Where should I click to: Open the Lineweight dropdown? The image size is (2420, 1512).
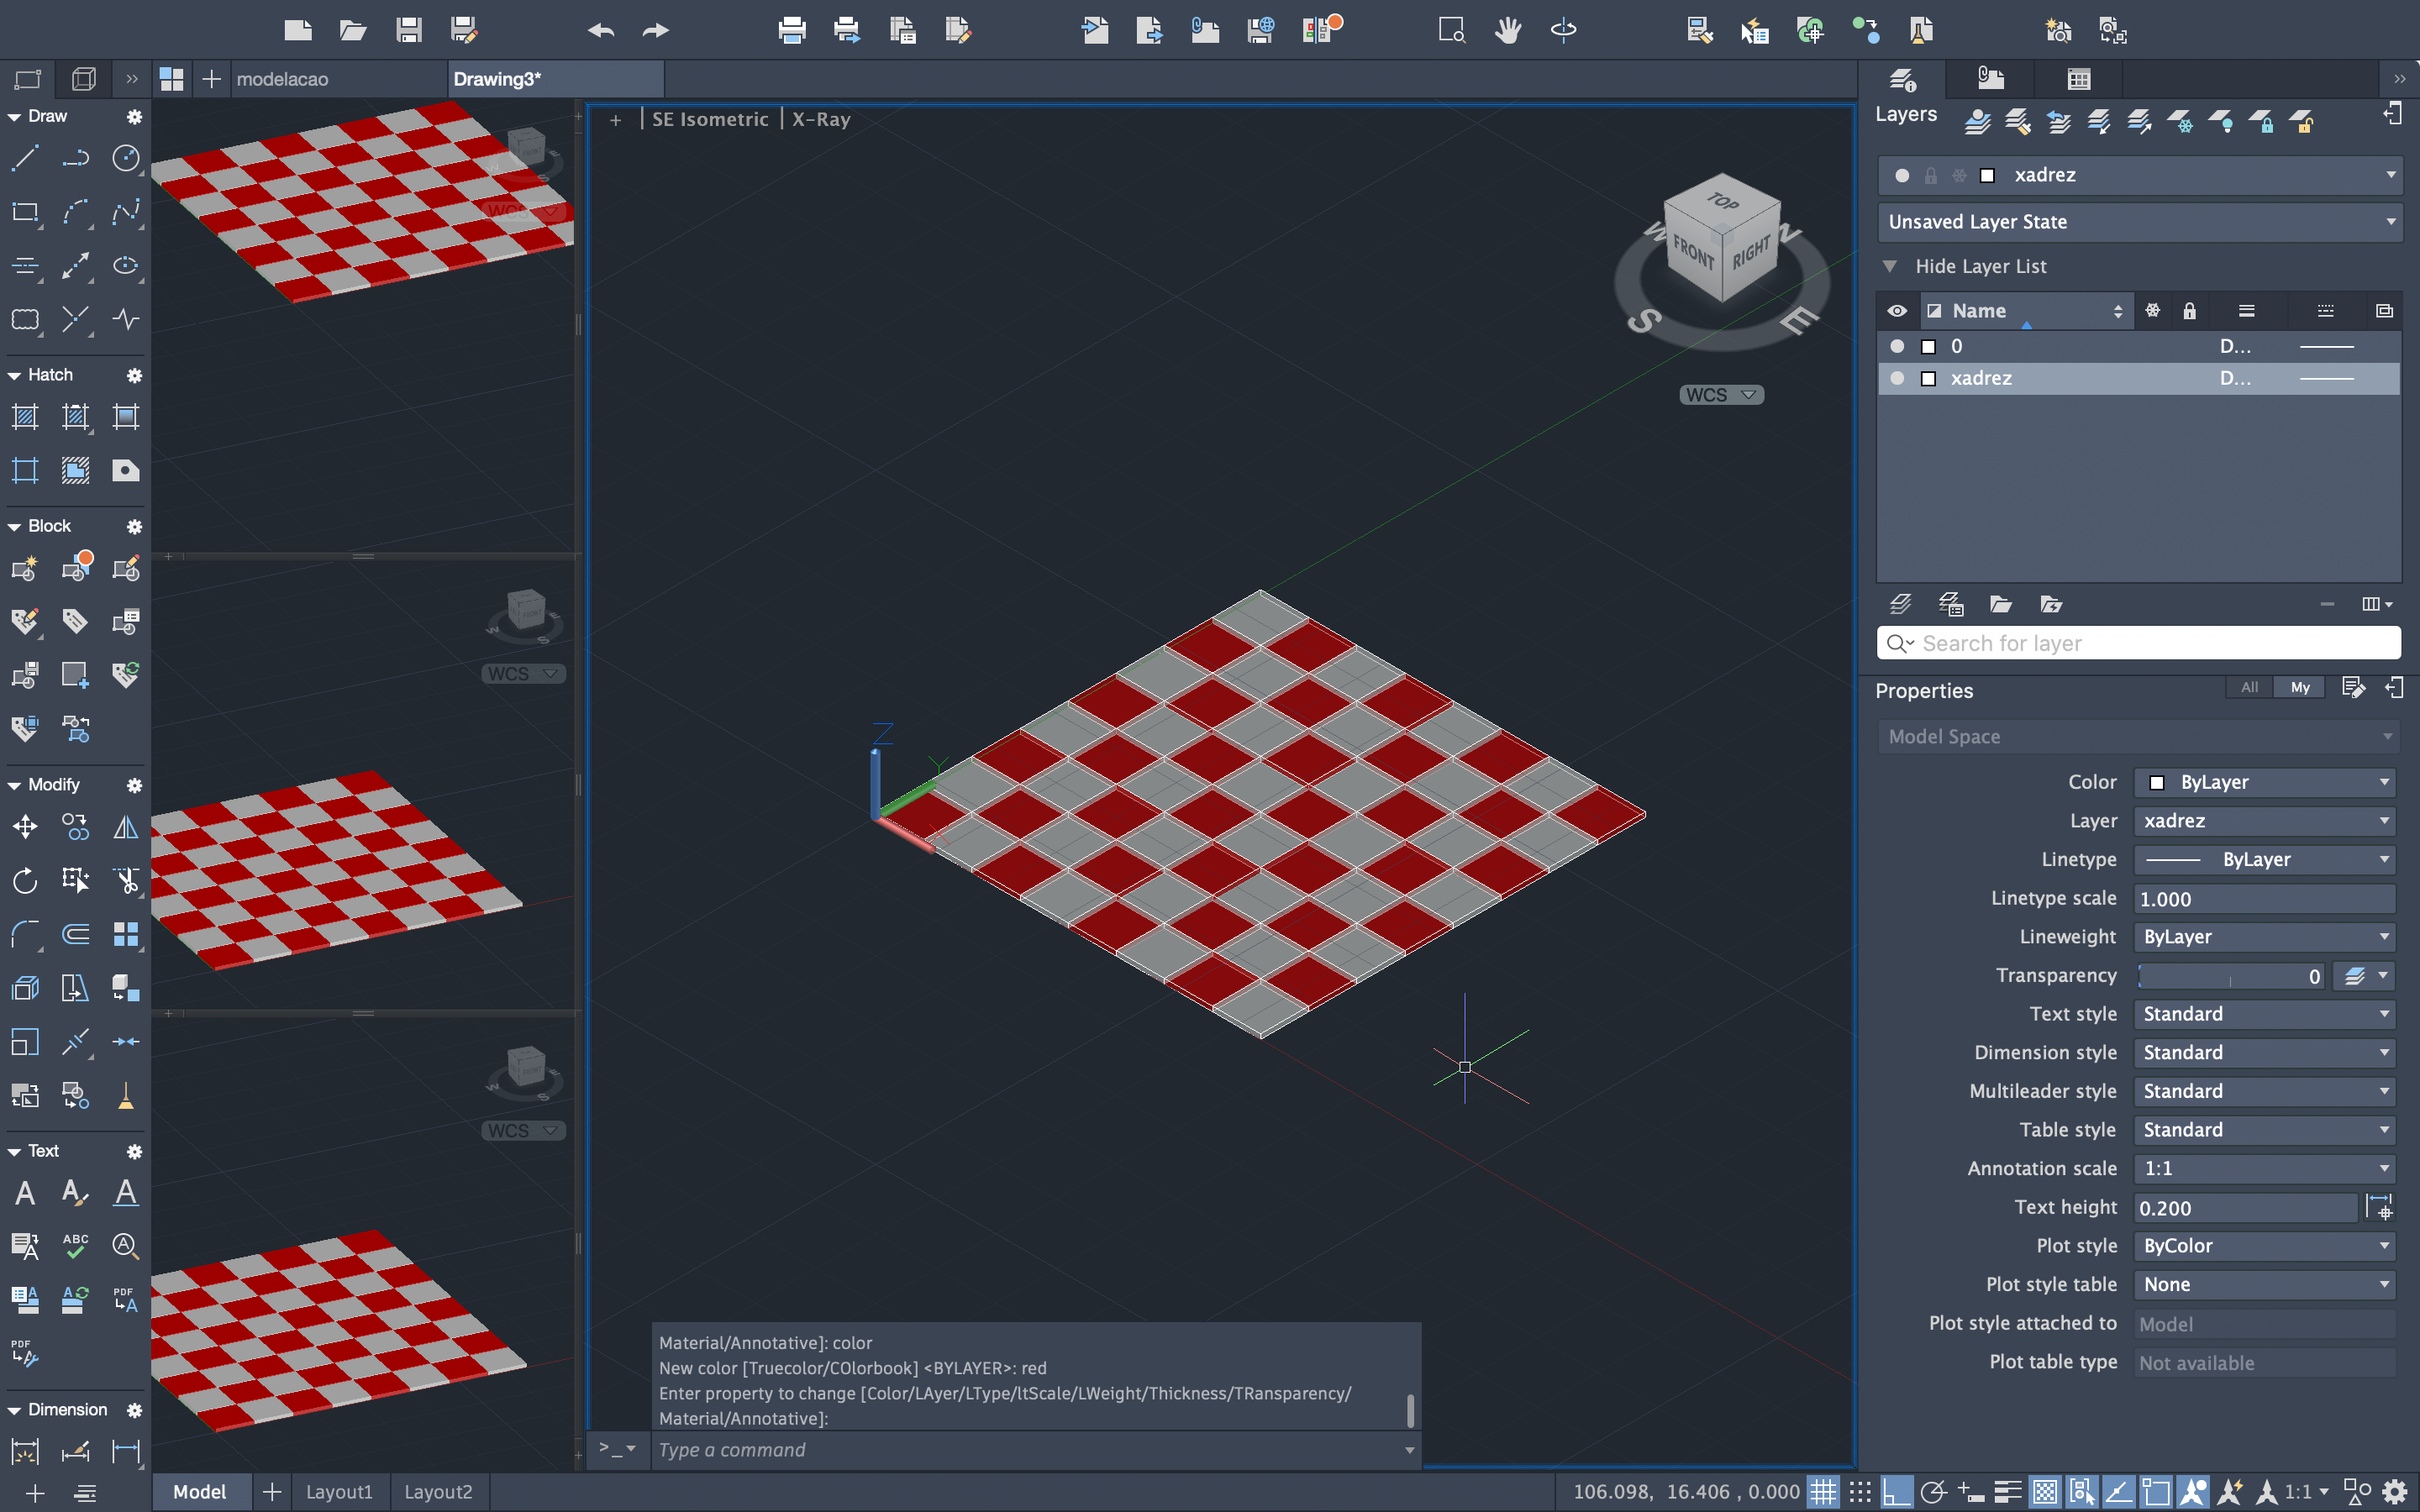click(x=2264, y=937)
